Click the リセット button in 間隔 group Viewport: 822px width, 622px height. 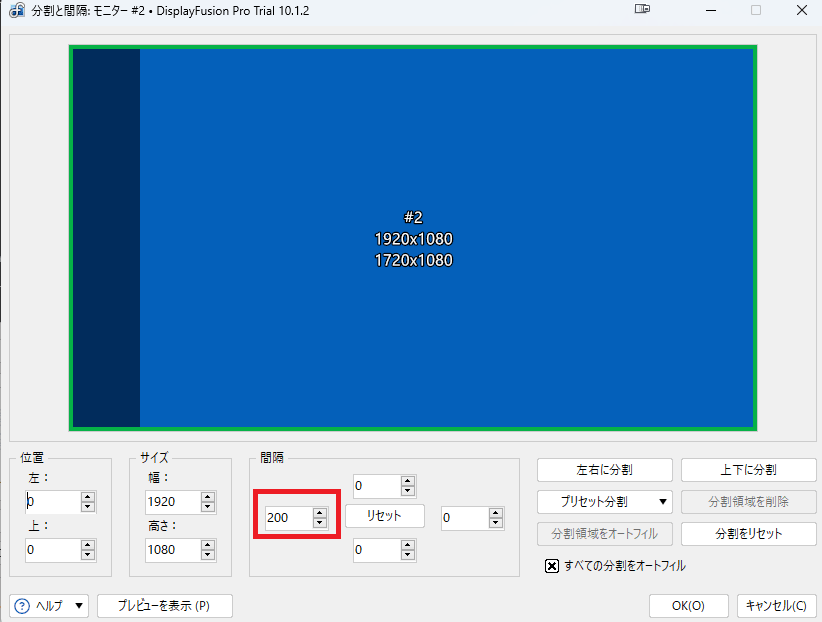385,516
